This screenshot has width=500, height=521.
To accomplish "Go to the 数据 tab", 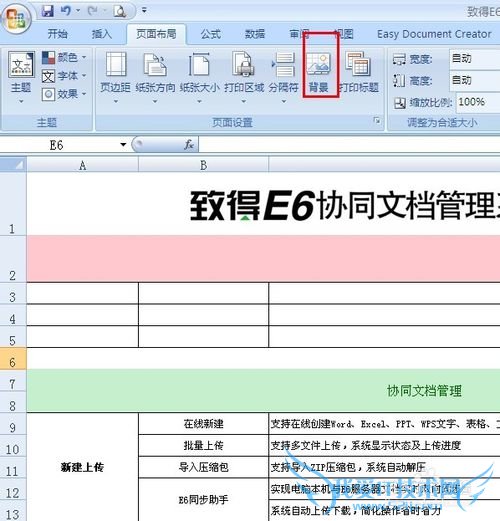I will pyautogui.click(x=255, y=34).
